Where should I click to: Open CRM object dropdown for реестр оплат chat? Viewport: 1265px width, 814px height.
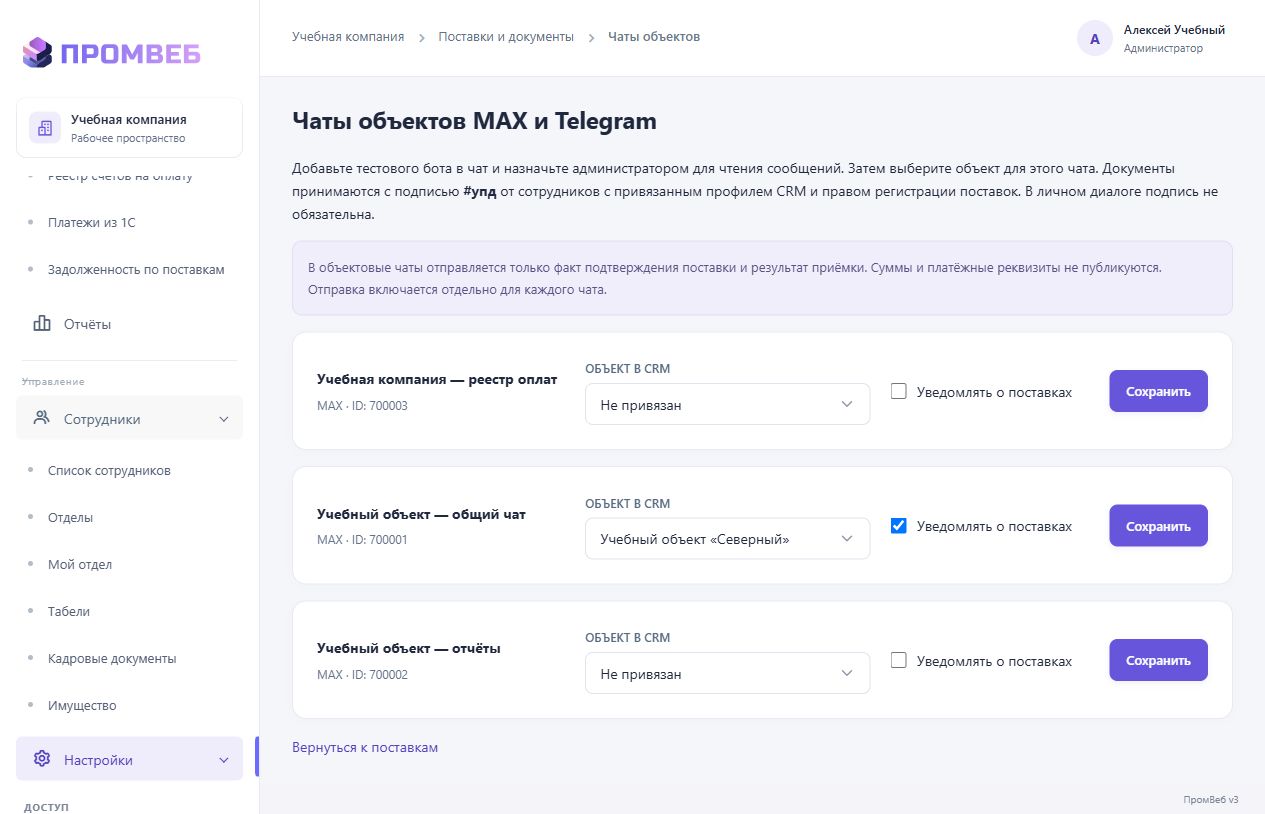coord(727,405)
